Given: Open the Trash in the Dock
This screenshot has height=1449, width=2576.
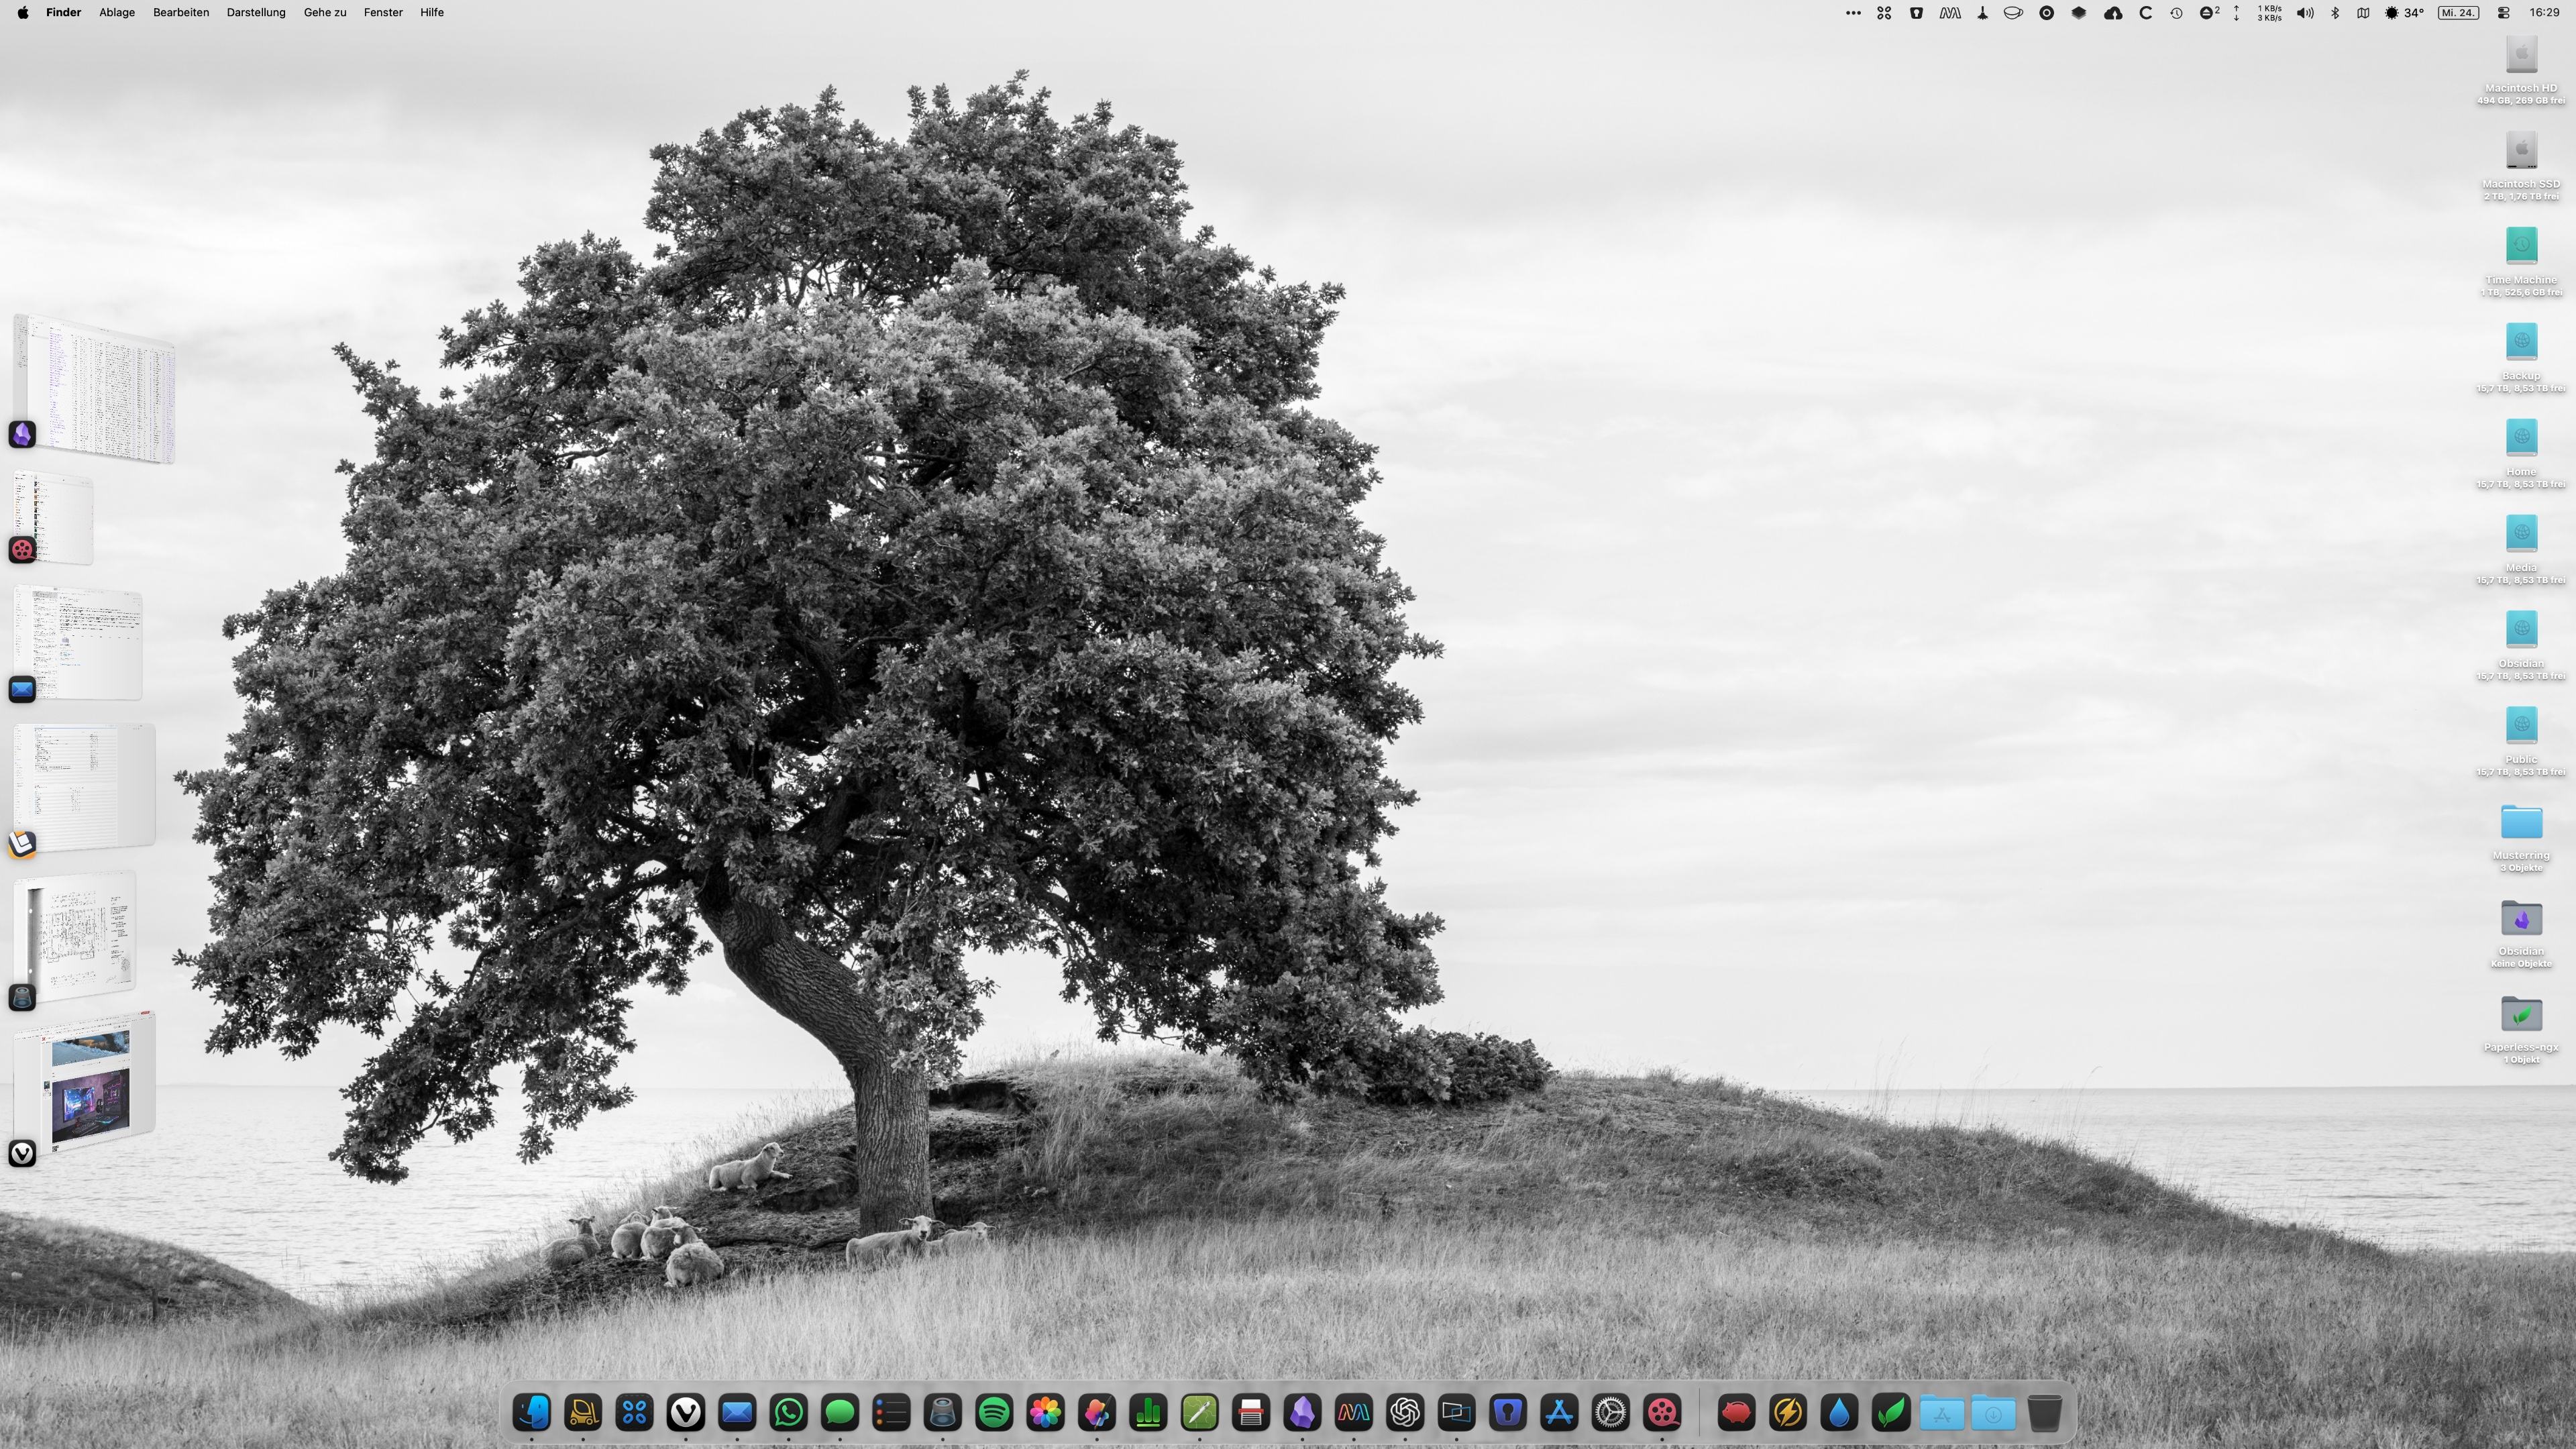Looking at the screenshot, I should (2044, 1412).
